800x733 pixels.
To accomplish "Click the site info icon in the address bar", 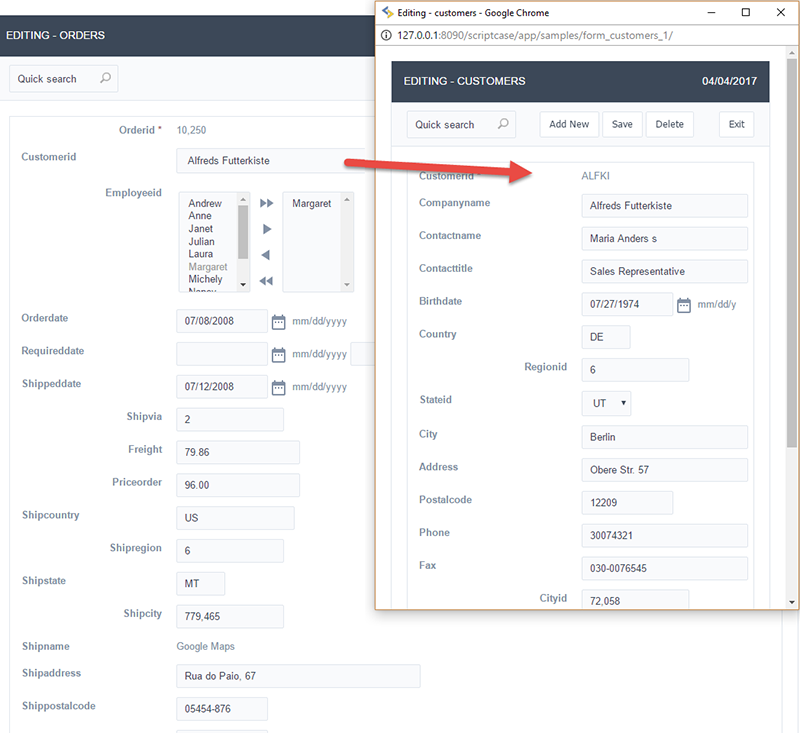I will click(x=387, y=33).
